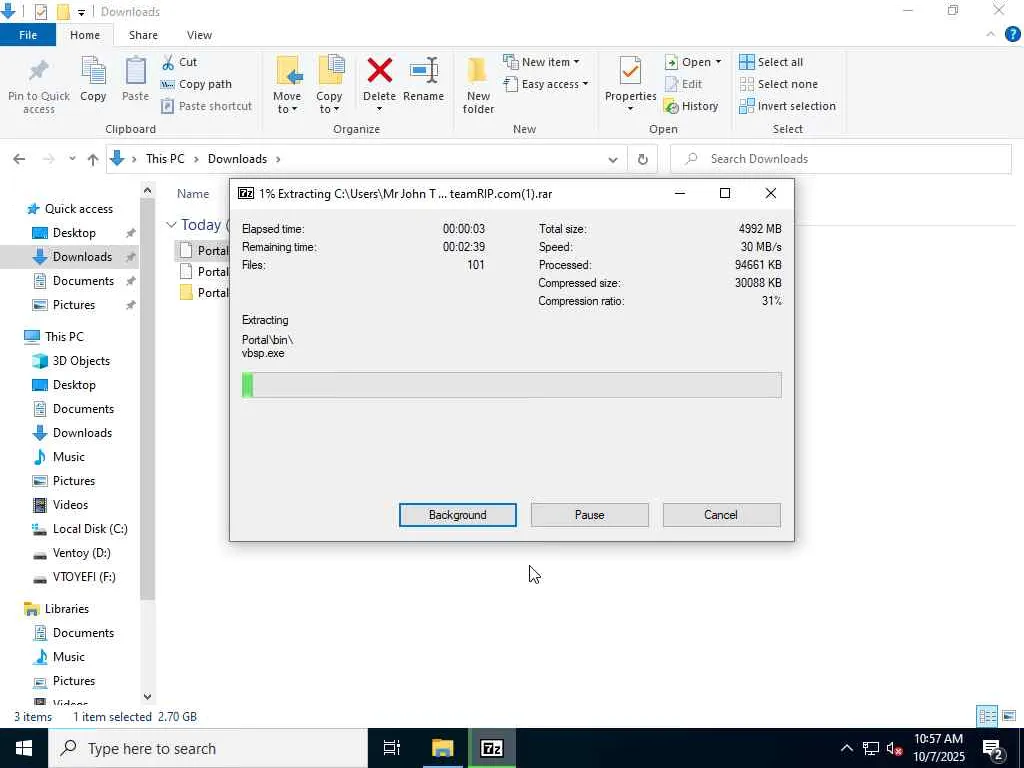Click Pin to Quick access icon
This screenshot has height=768, width=1024.
point(39,71)
